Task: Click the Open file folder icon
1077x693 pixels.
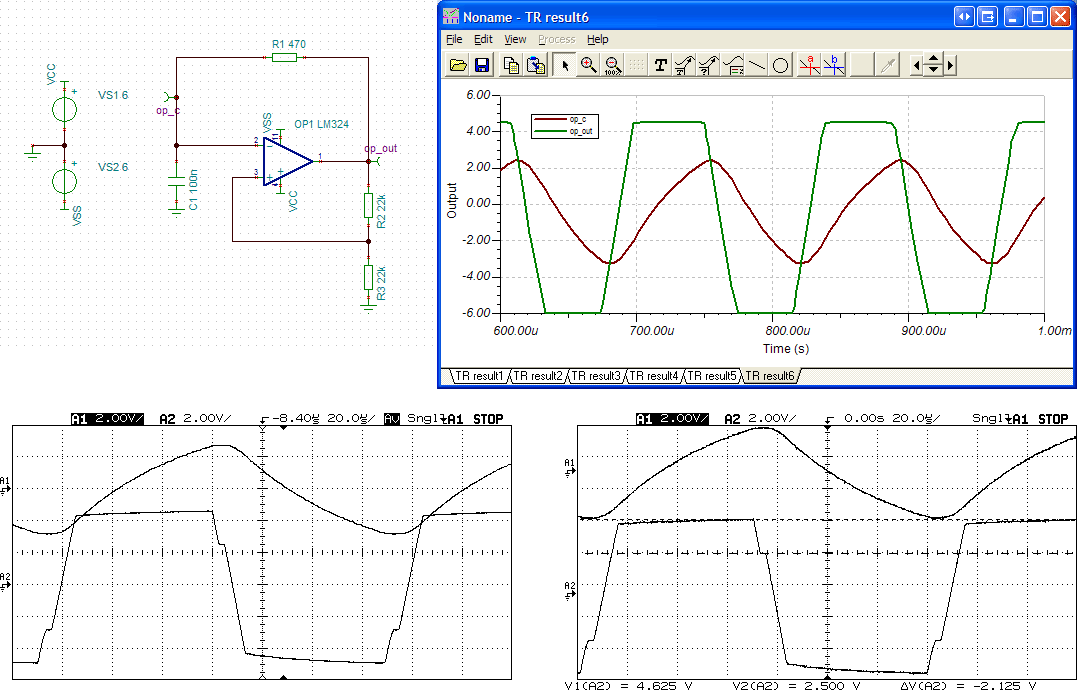Action: tap(458, 65)
